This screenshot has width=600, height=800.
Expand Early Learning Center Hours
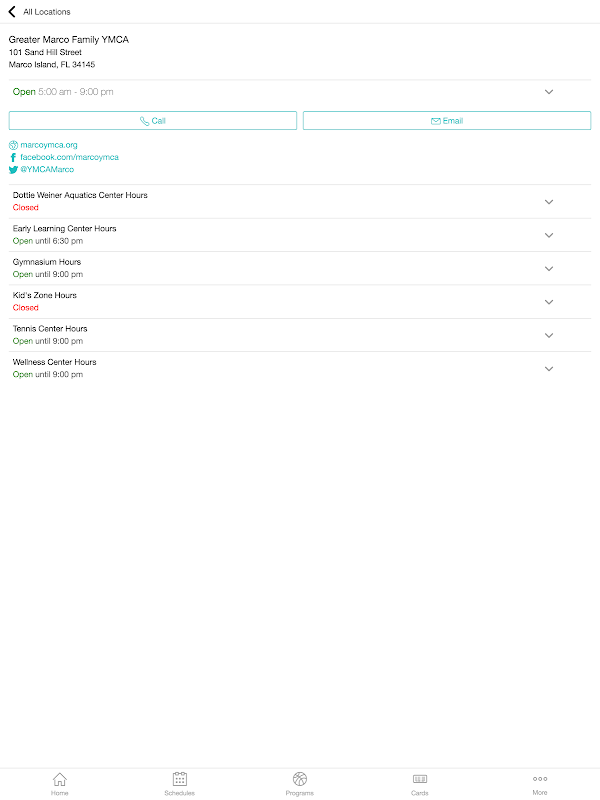point(549,235)
